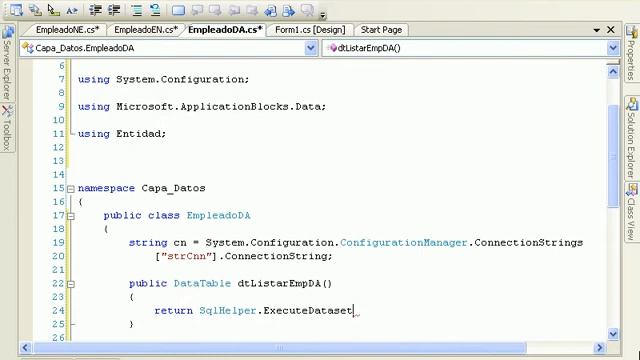Open the Solution Explorer side panel
Screen dimensions: 640x360
[632, 138]
